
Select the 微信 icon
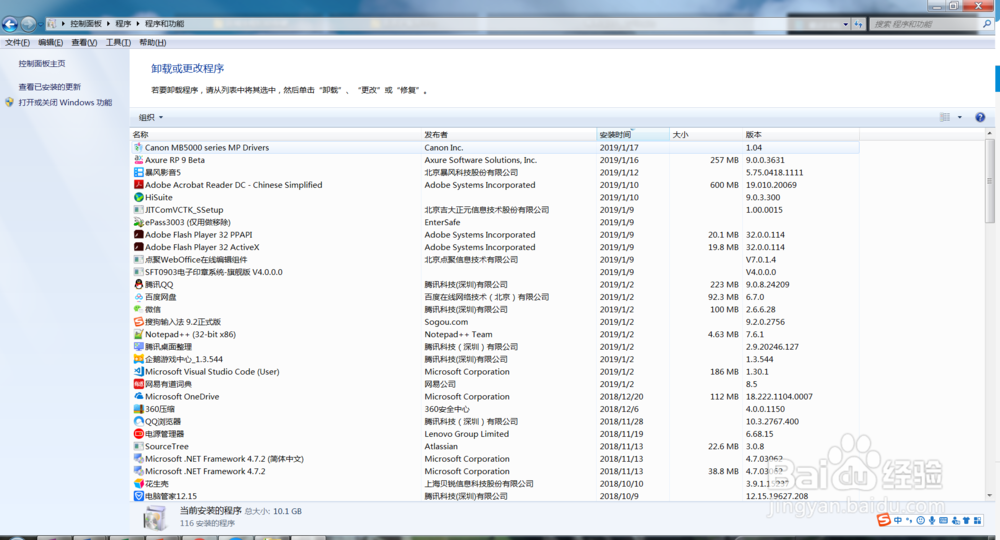pyautogui.click(x=138, y=309)
